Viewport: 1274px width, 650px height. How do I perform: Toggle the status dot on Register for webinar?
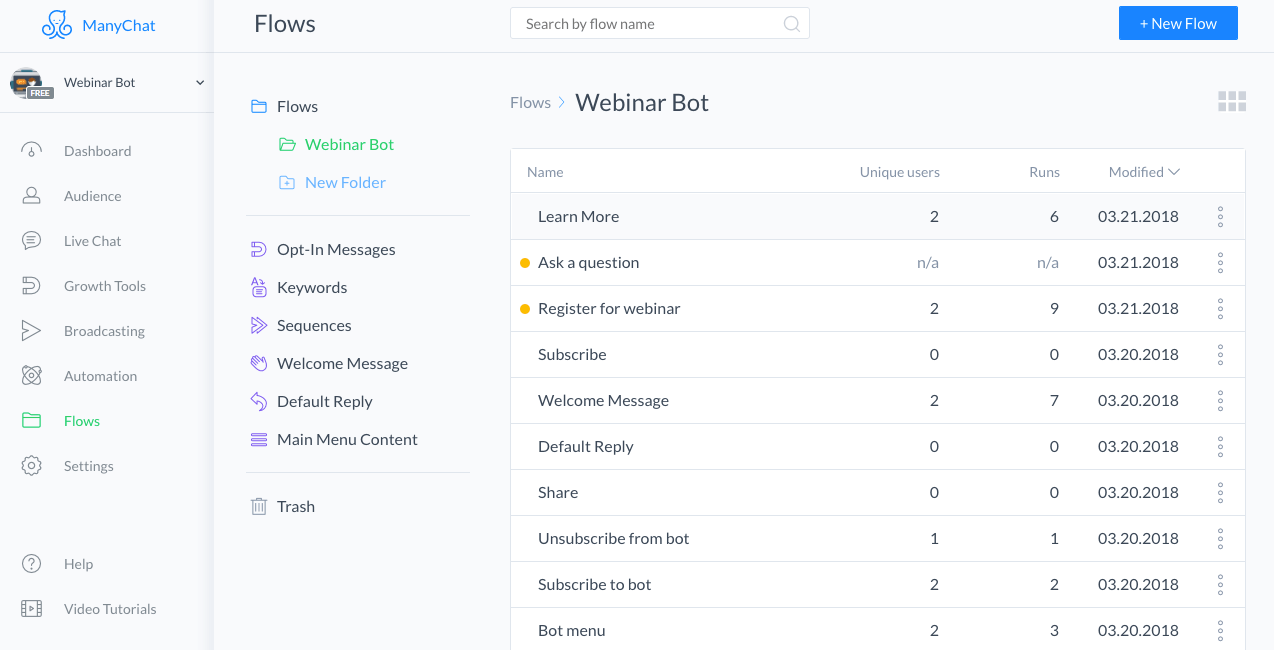(x=525, y=308)
